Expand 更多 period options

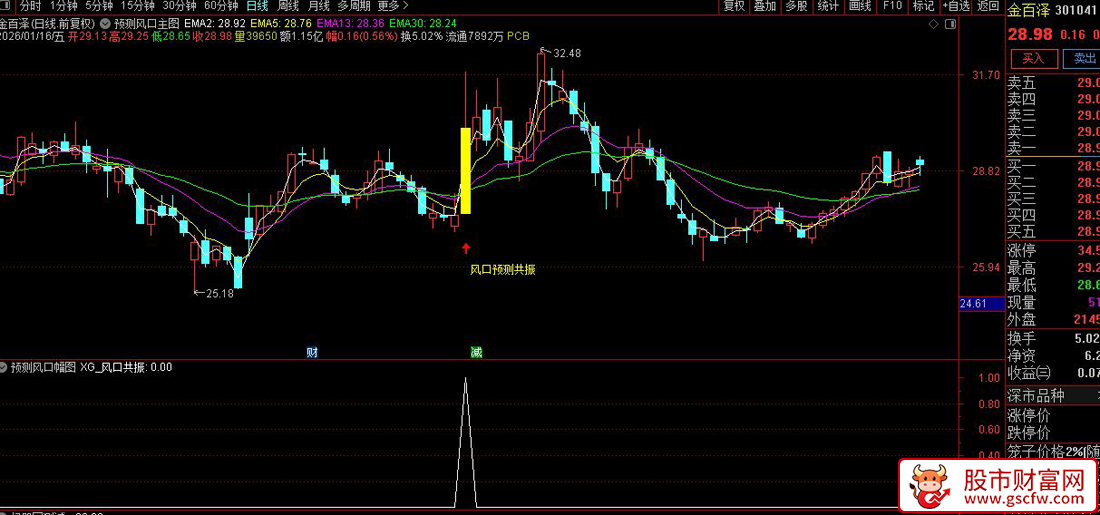[x=393, y=6]
